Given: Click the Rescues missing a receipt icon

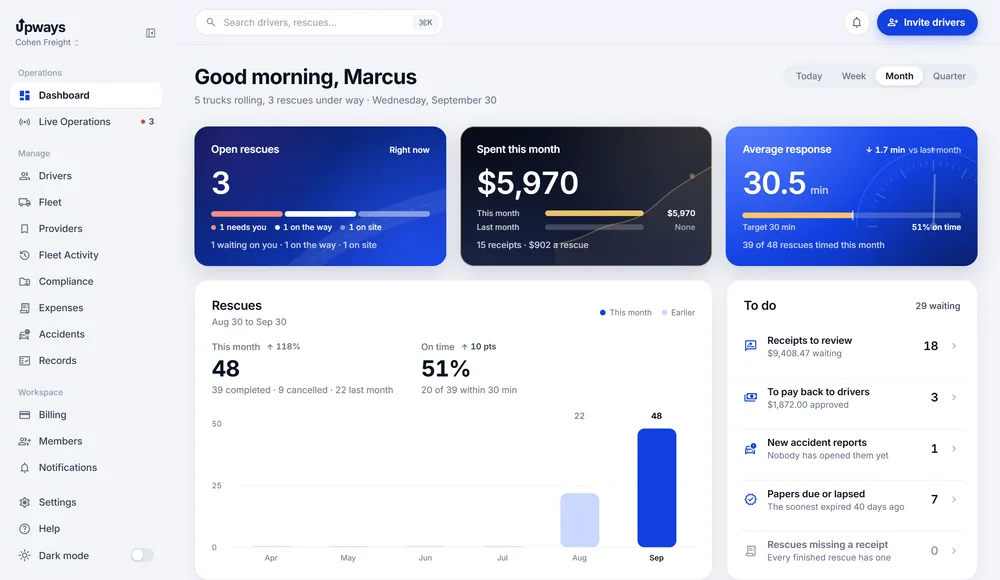Looking at the screenshot, I should 751,551.
